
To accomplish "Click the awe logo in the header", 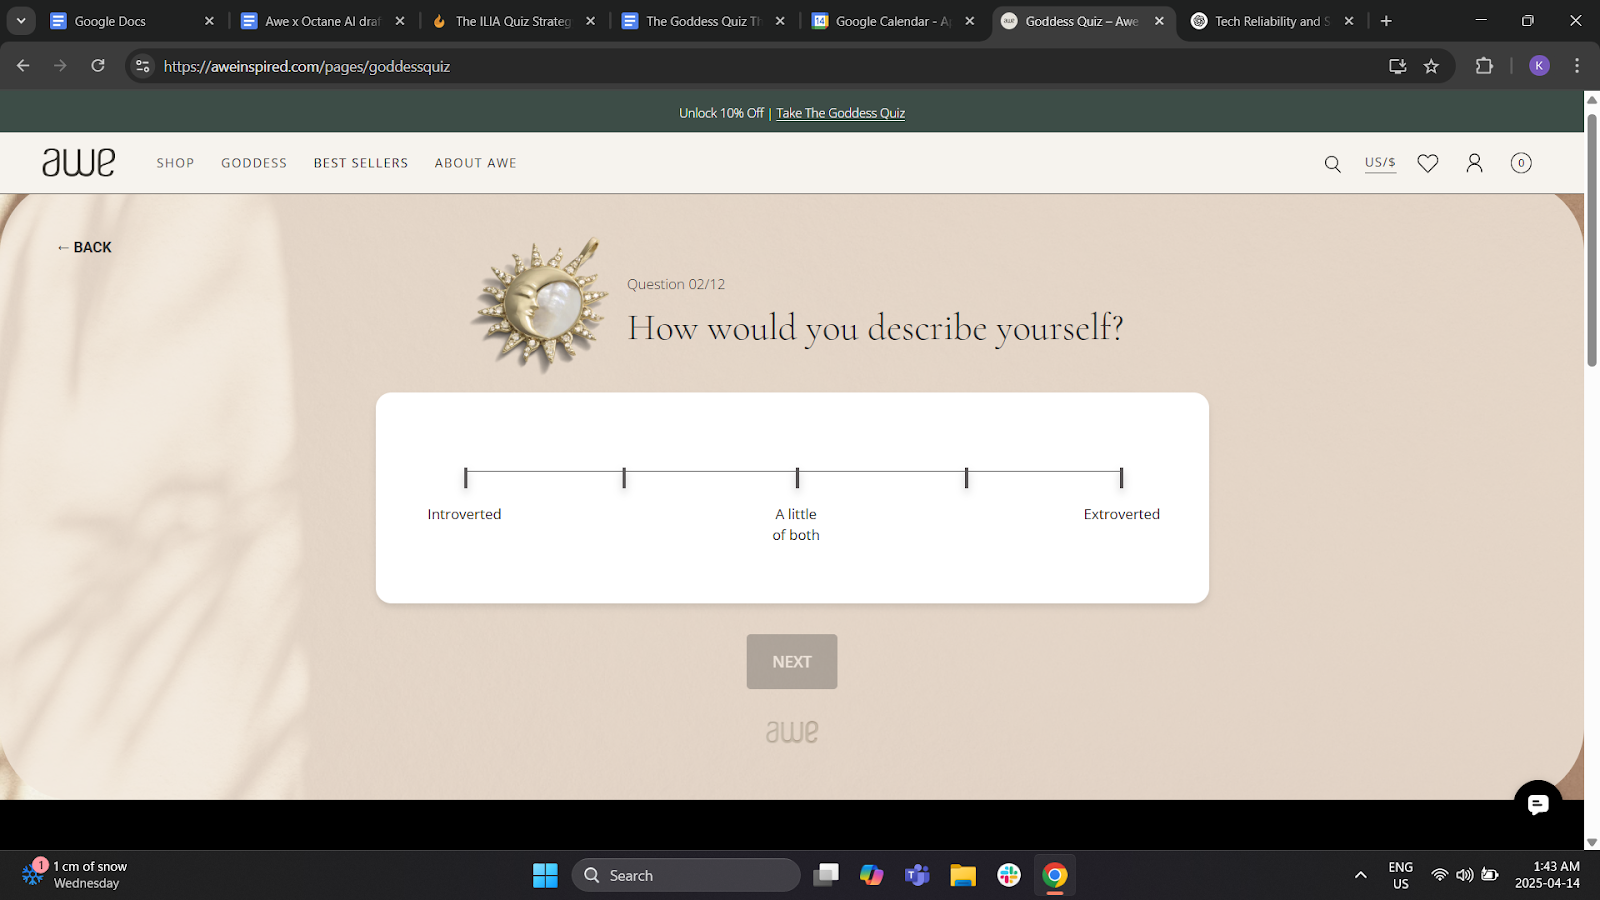I will 78,162.
